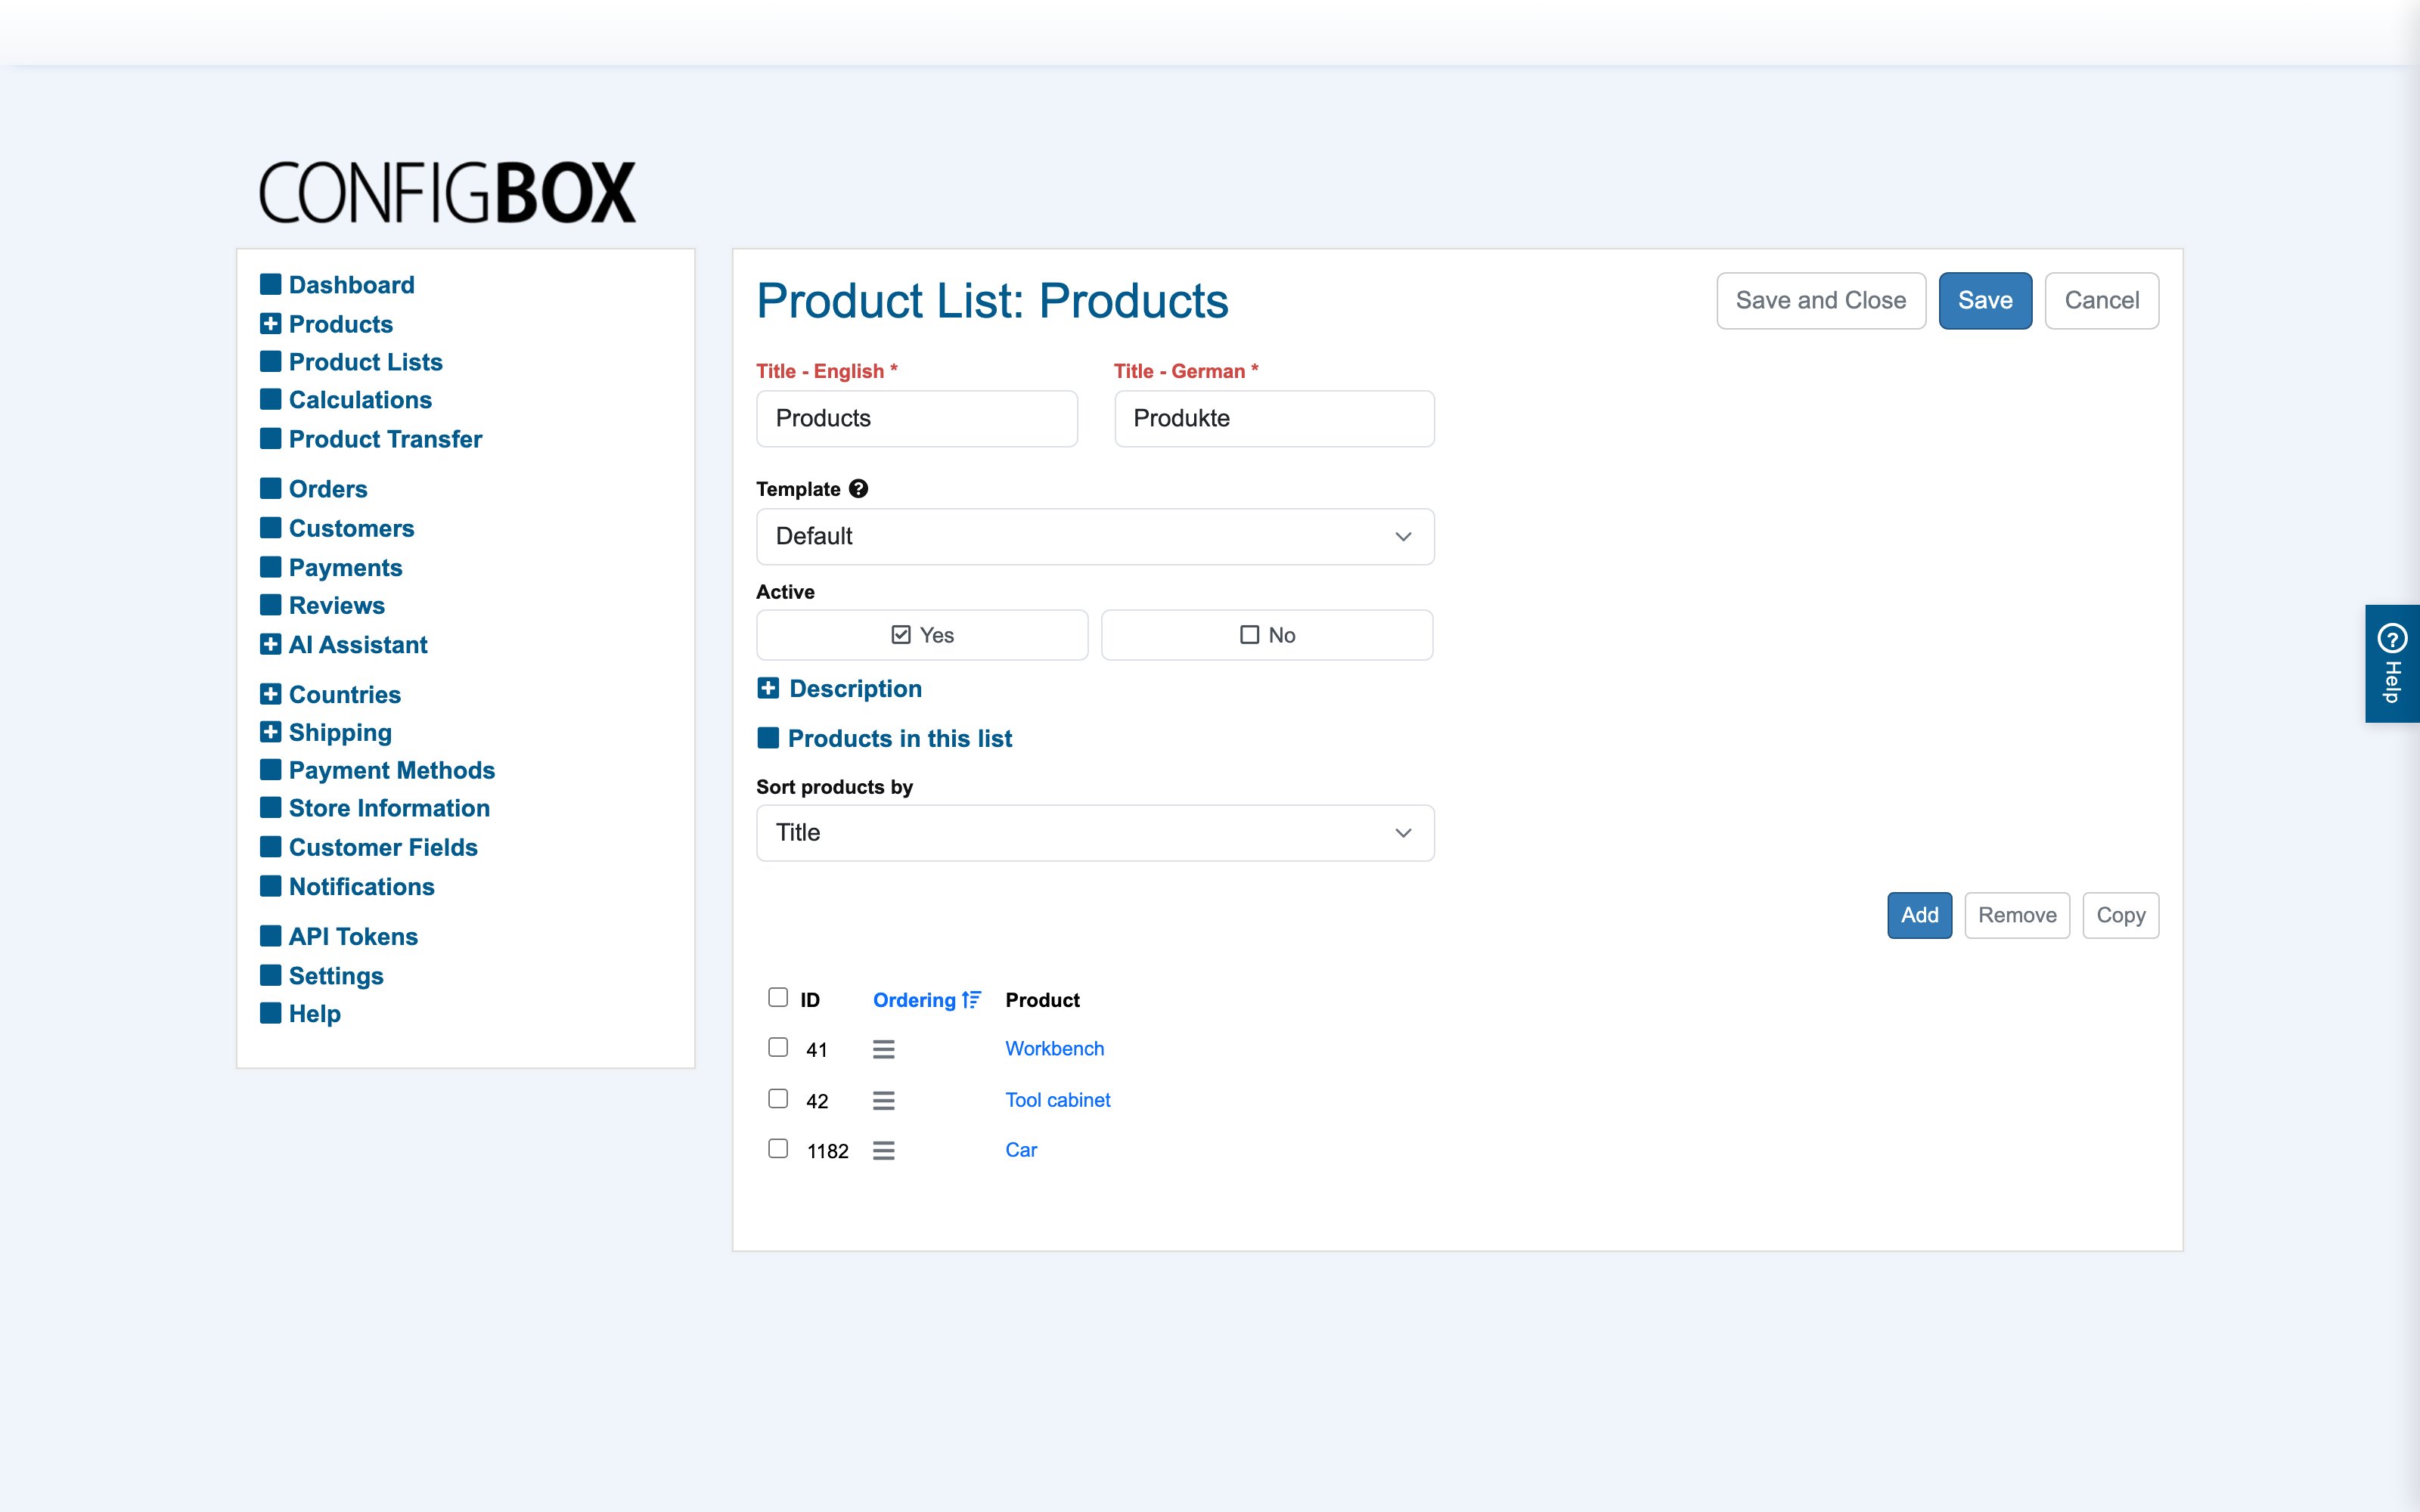Click the Save and Close button
The image size is (2420, 1512).
click(x=1820, y=300)
